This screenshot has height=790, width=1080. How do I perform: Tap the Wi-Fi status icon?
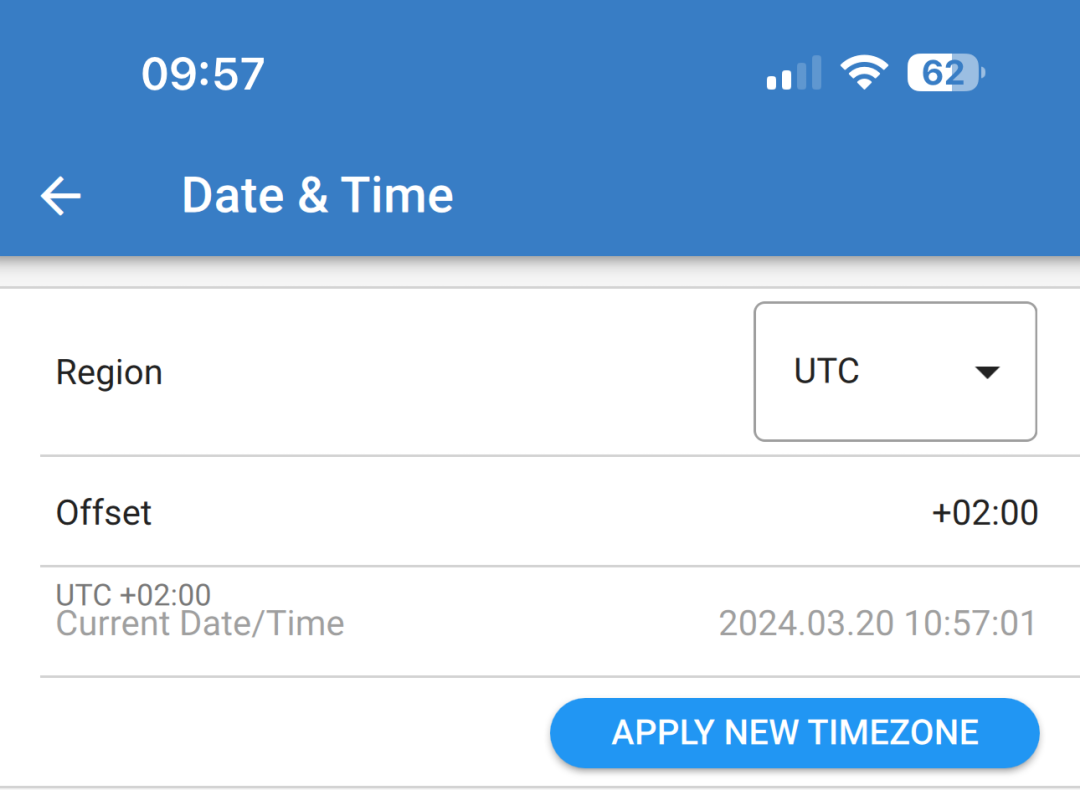pos(864,72)
